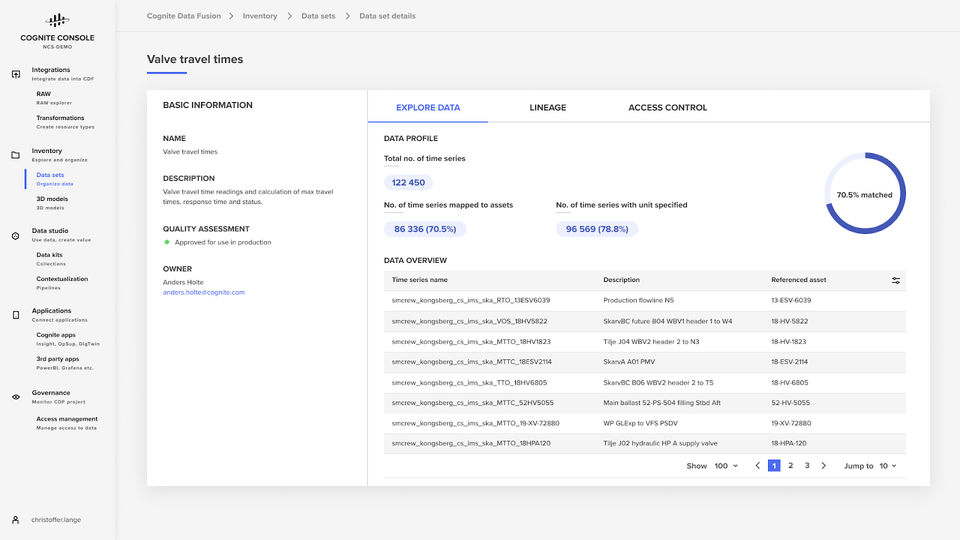
Task: Go to next page arrow
Action: tap(823, 466)
